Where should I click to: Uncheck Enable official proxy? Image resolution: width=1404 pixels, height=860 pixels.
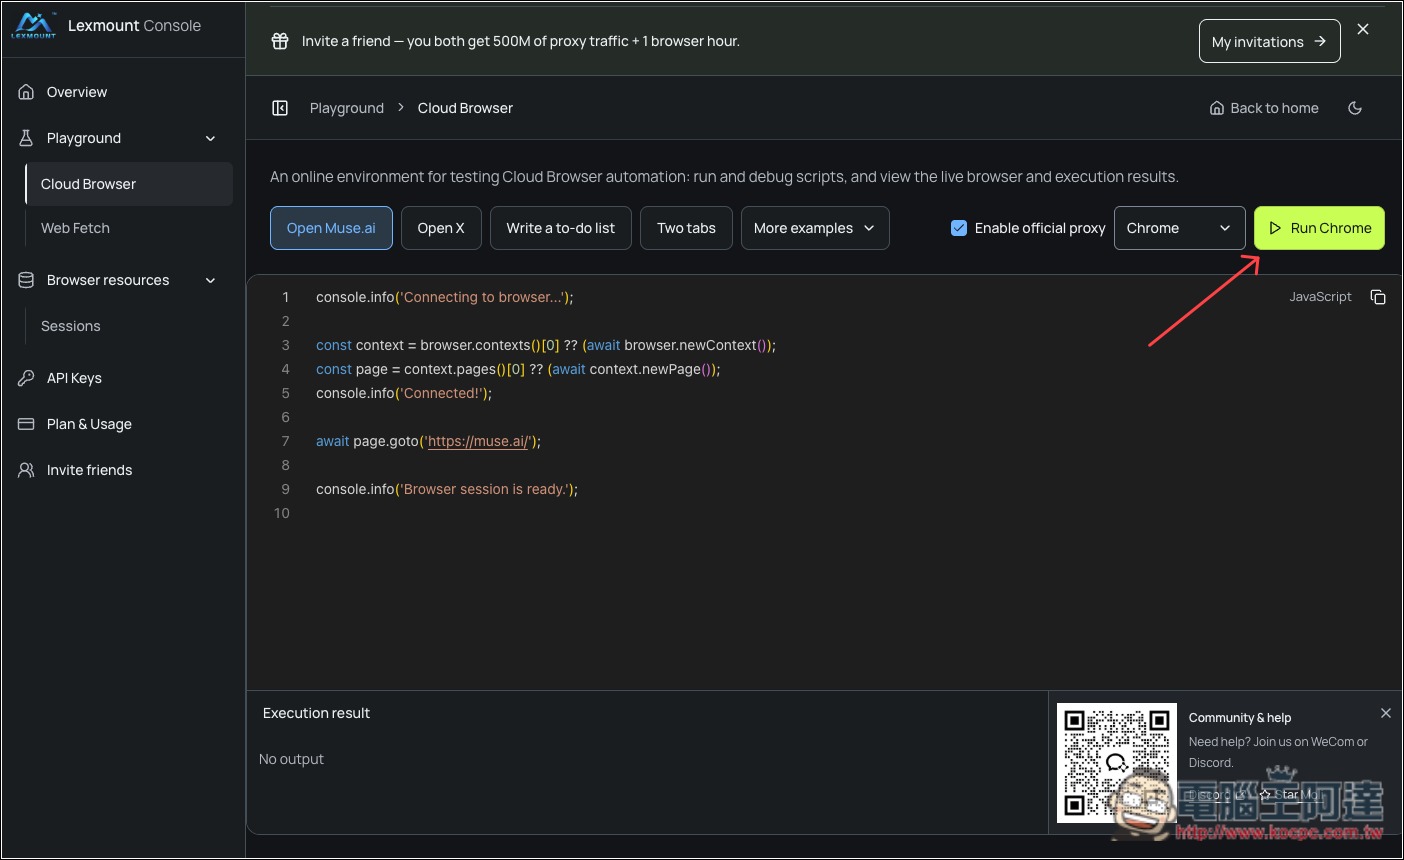pos(958,228)
